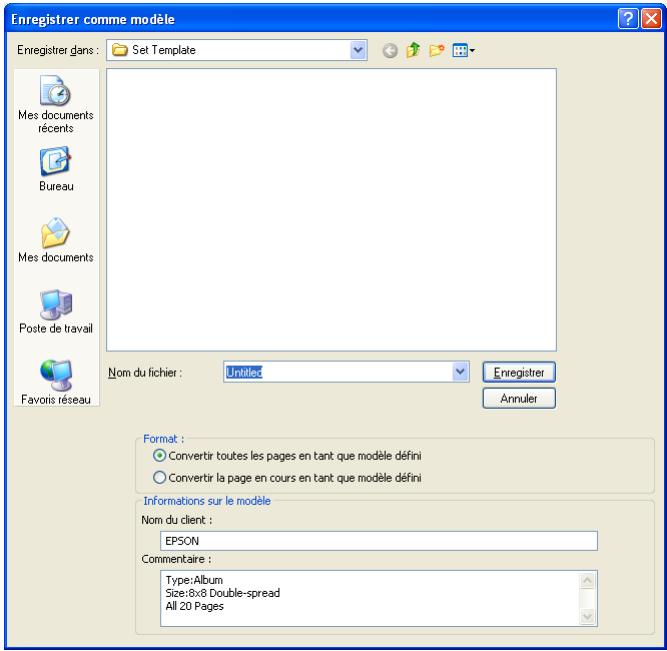Open the view options menu
Screen dimensions: 667x651
pyautogui.click(x=464, y=51)
